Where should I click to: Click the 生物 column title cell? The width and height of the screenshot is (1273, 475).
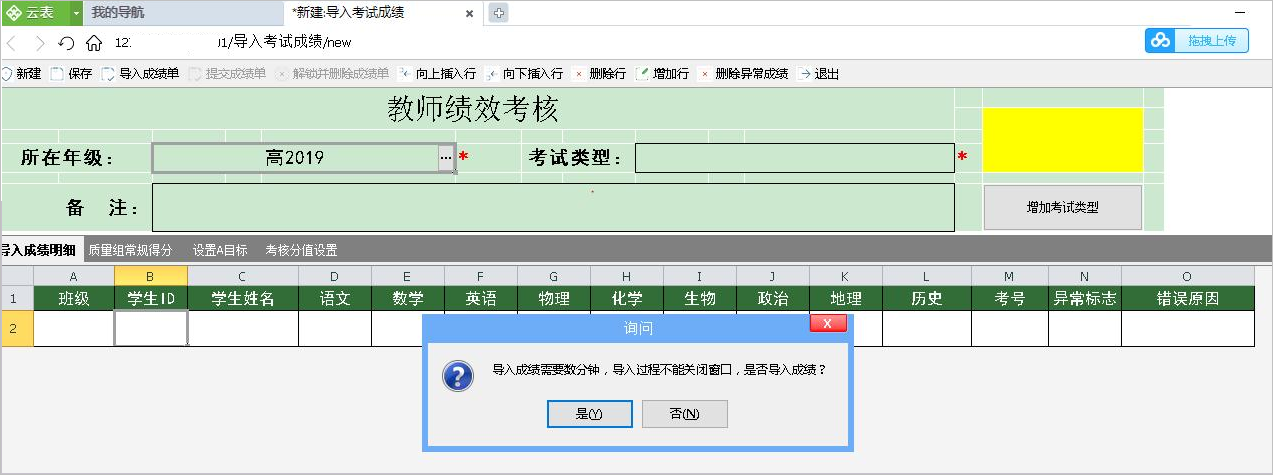[x=700, y=298]
